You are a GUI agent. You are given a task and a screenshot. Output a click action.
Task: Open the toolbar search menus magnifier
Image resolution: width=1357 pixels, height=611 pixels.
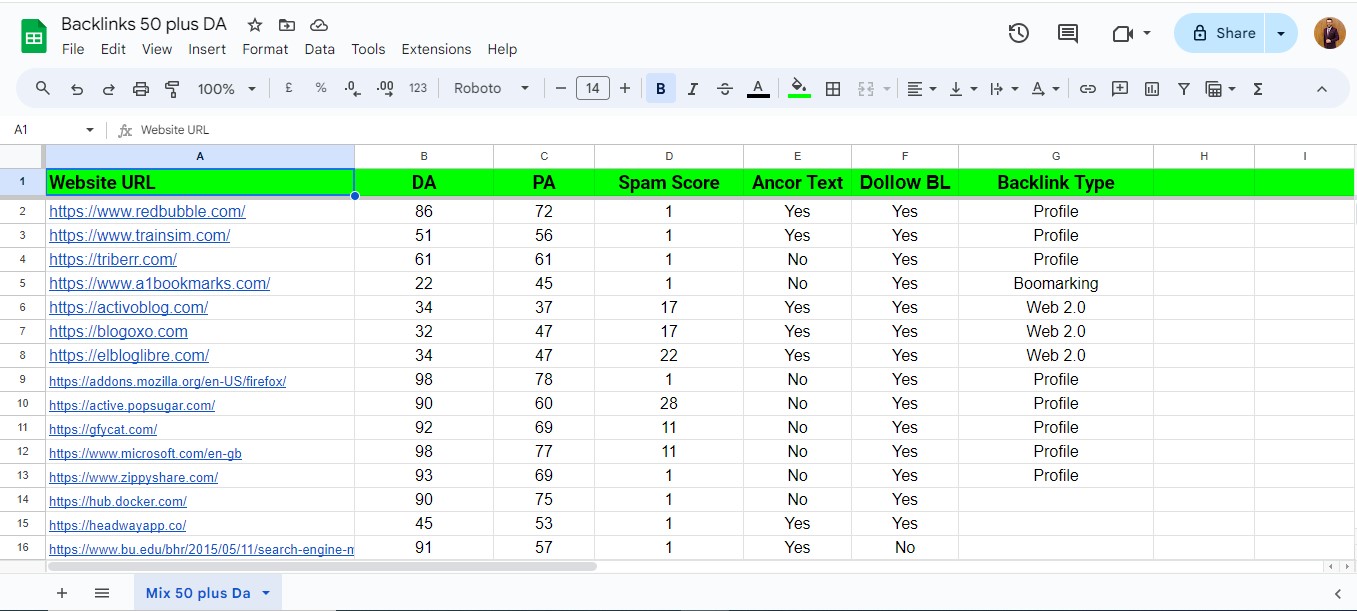43,88
